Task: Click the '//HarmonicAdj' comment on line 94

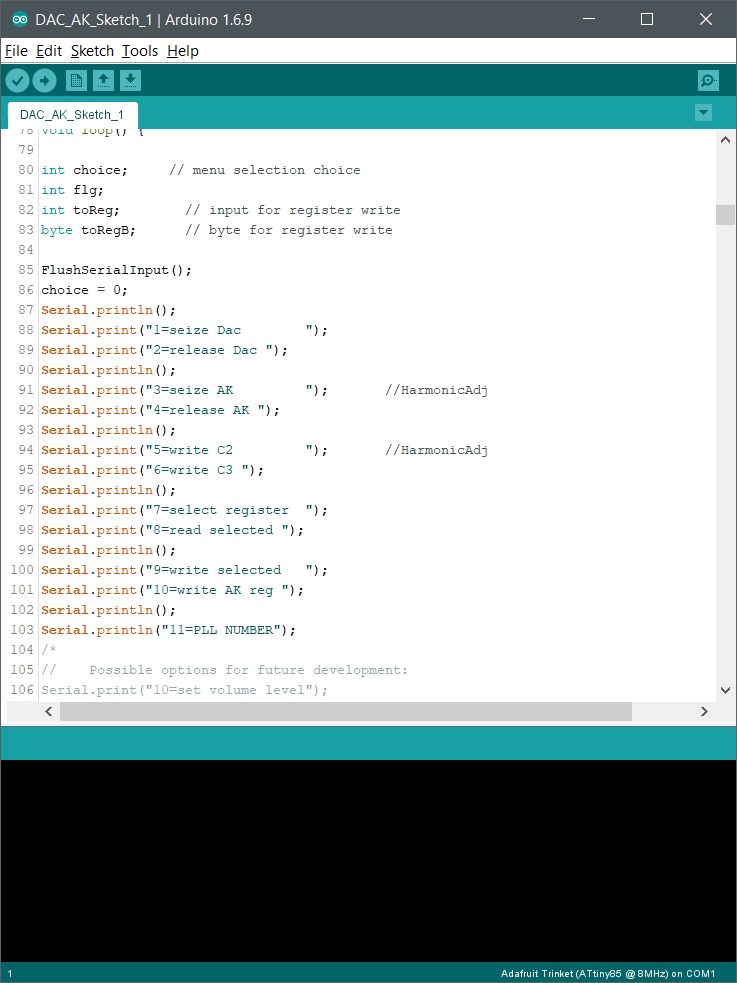Action: pyautogui.click(x=437, y=451)
